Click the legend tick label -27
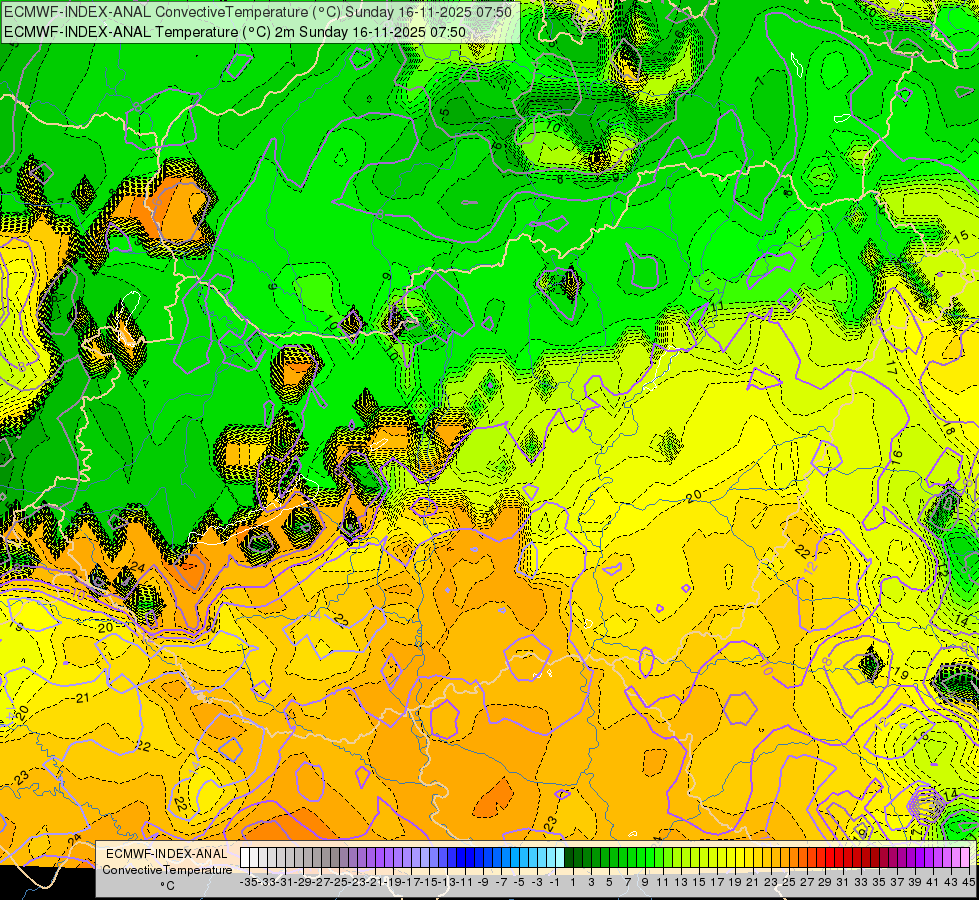This screenshot has width=979, height=900. pyautogui.click(x=322, y=883)
